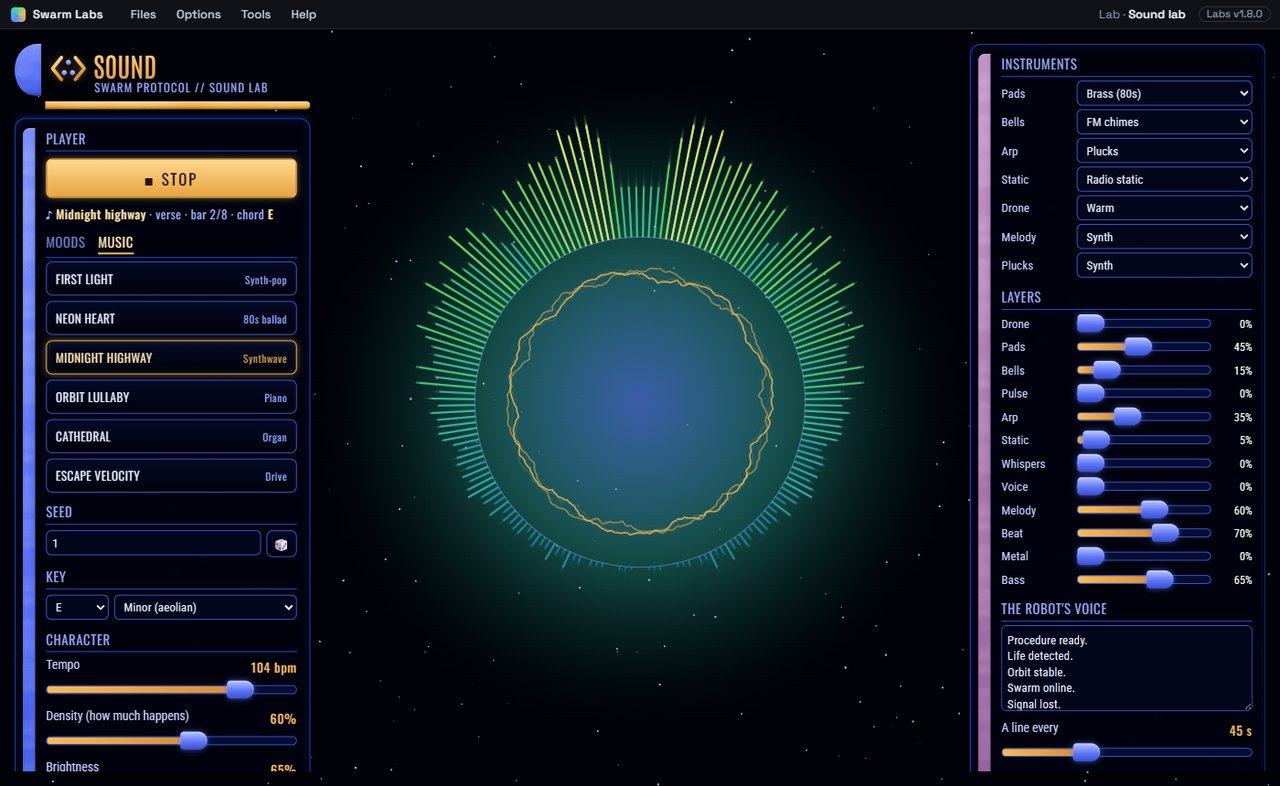Click the Swarm Labs logo icon
This screenshot has width=1280, height=786.
click(18, 14)
